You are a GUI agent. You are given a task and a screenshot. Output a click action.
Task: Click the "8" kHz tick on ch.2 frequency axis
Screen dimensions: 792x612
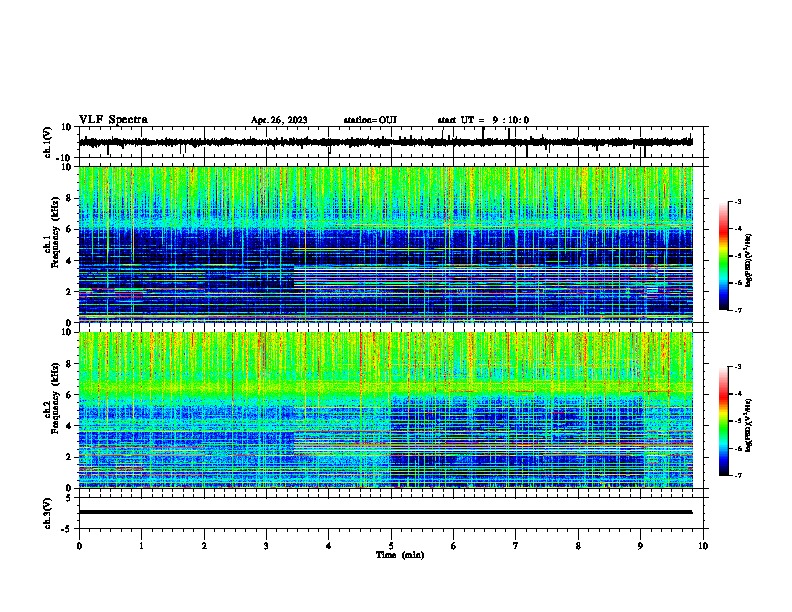pos(69,364)
